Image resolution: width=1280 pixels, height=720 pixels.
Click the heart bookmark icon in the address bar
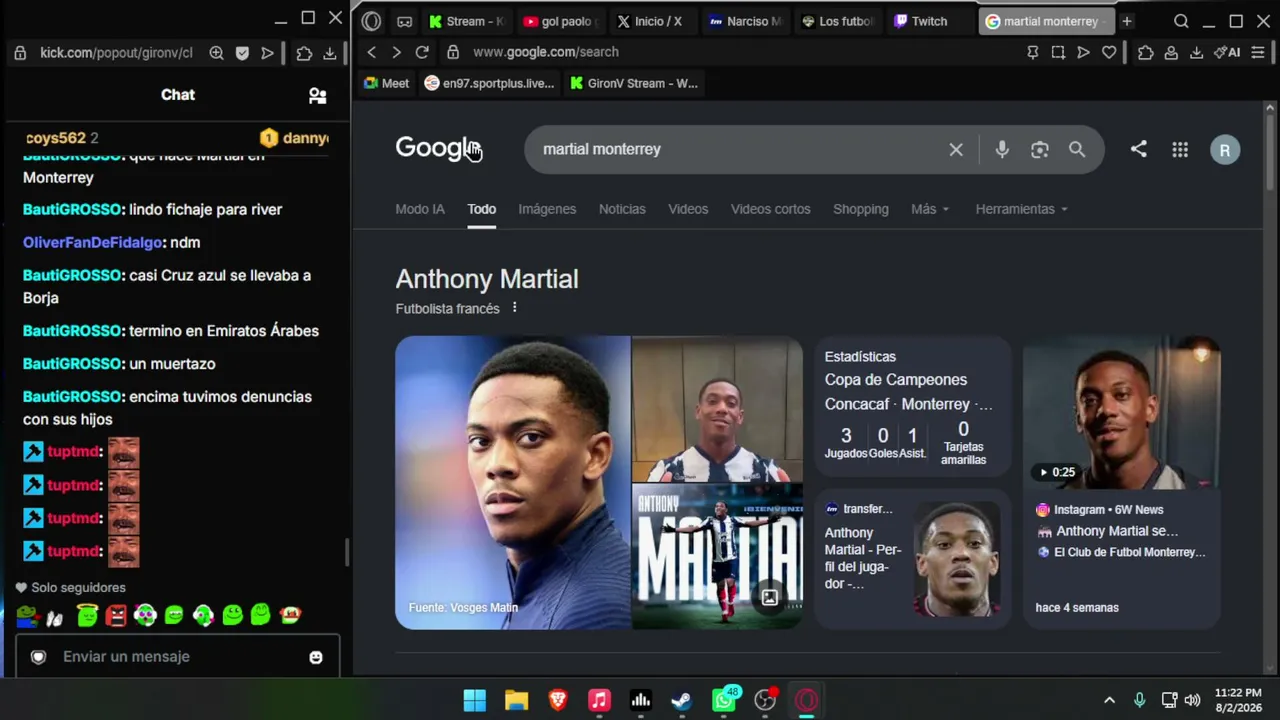click(x=1109, y=52)
